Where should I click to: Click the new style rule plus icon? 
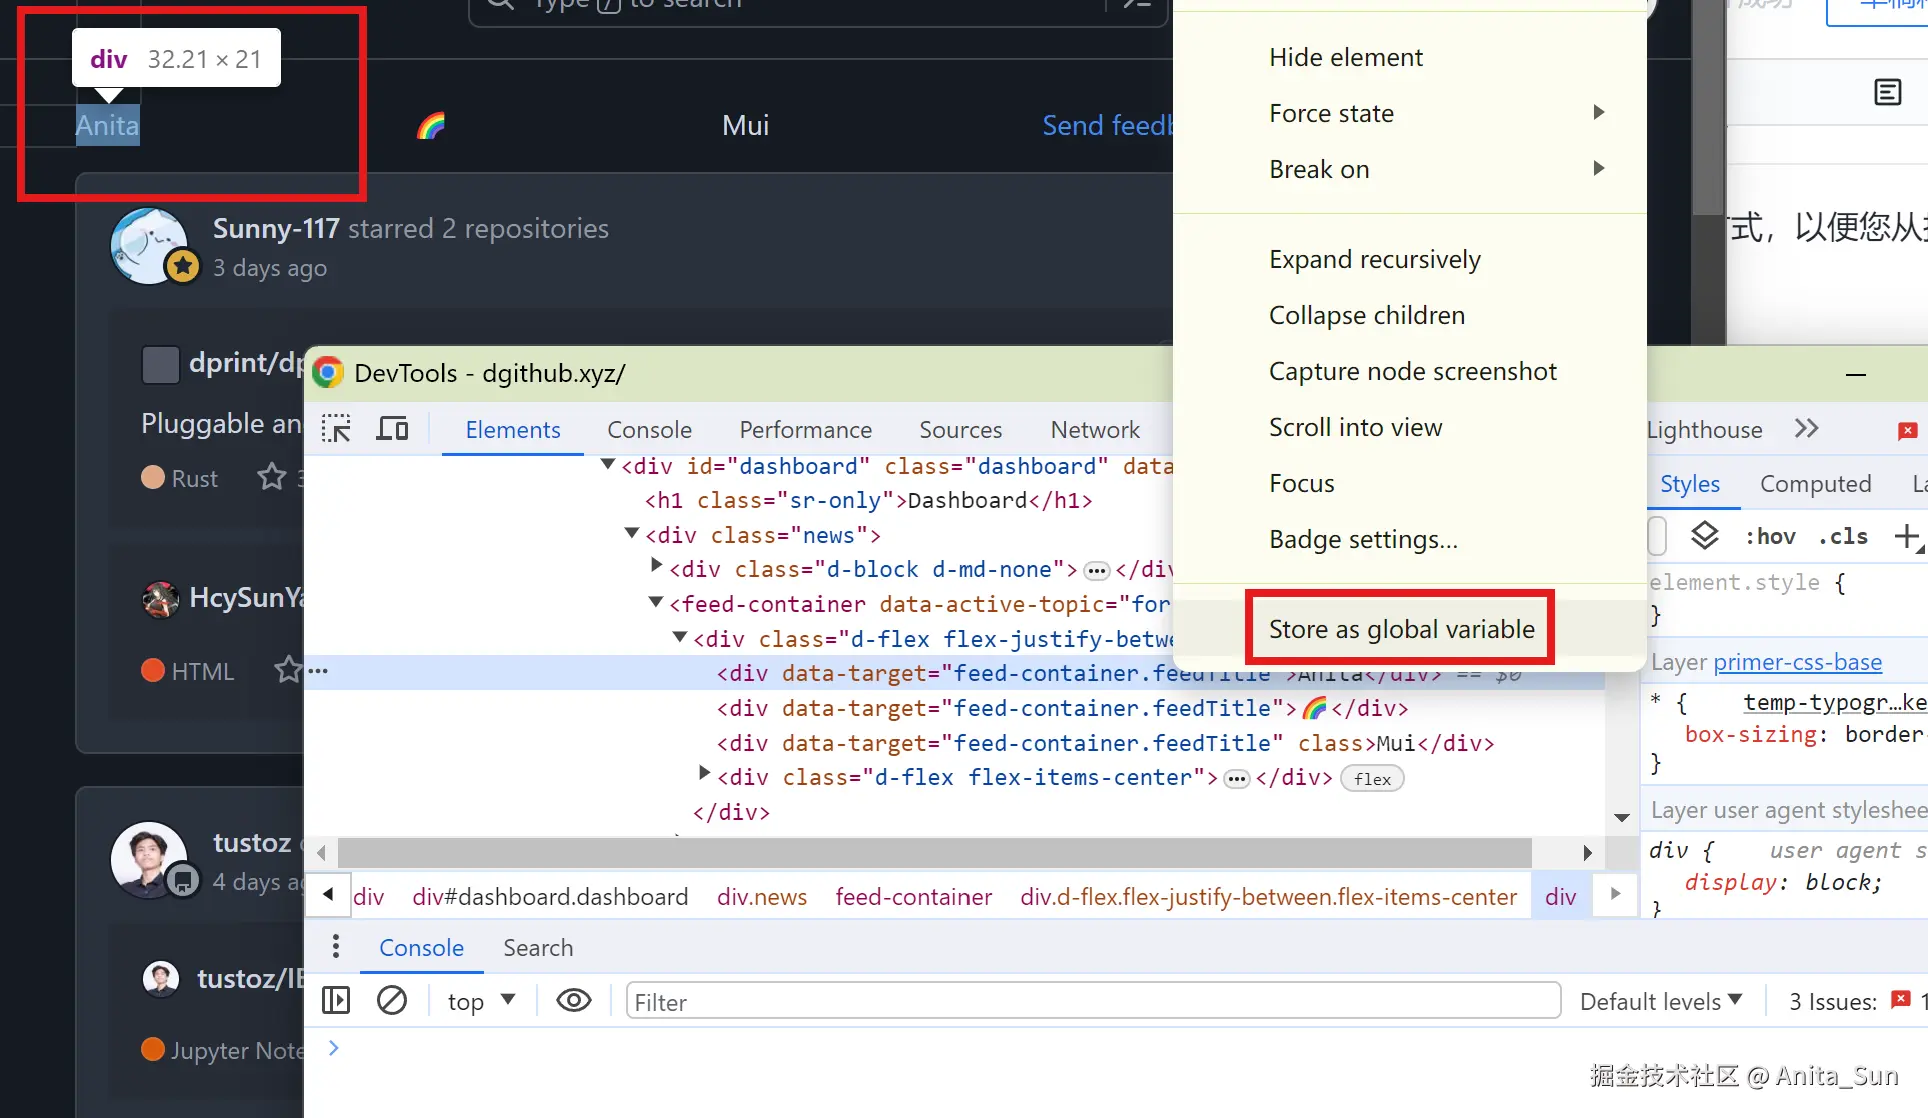pos(1906,536)
